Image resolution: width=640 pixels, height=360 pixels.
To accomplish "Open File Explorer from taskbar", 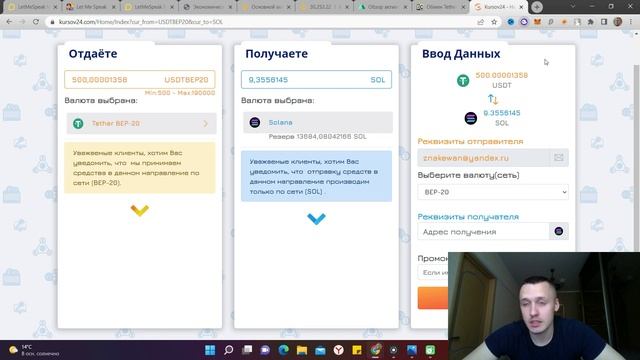I will pyautogui.click(x=302, y=350).
